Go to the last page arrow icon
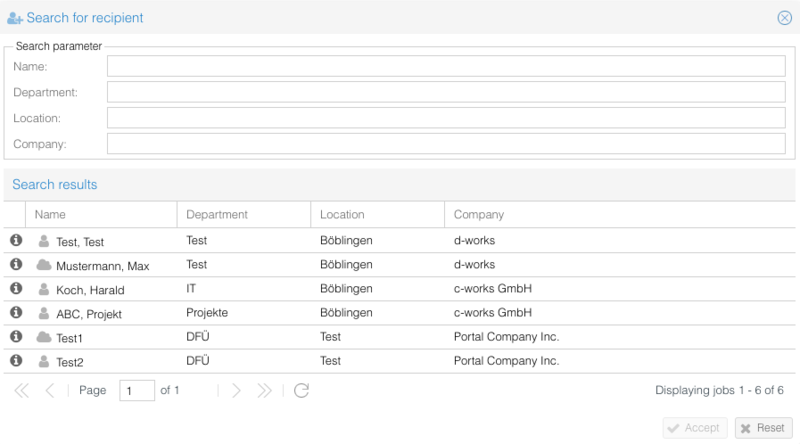 [264, 391]
